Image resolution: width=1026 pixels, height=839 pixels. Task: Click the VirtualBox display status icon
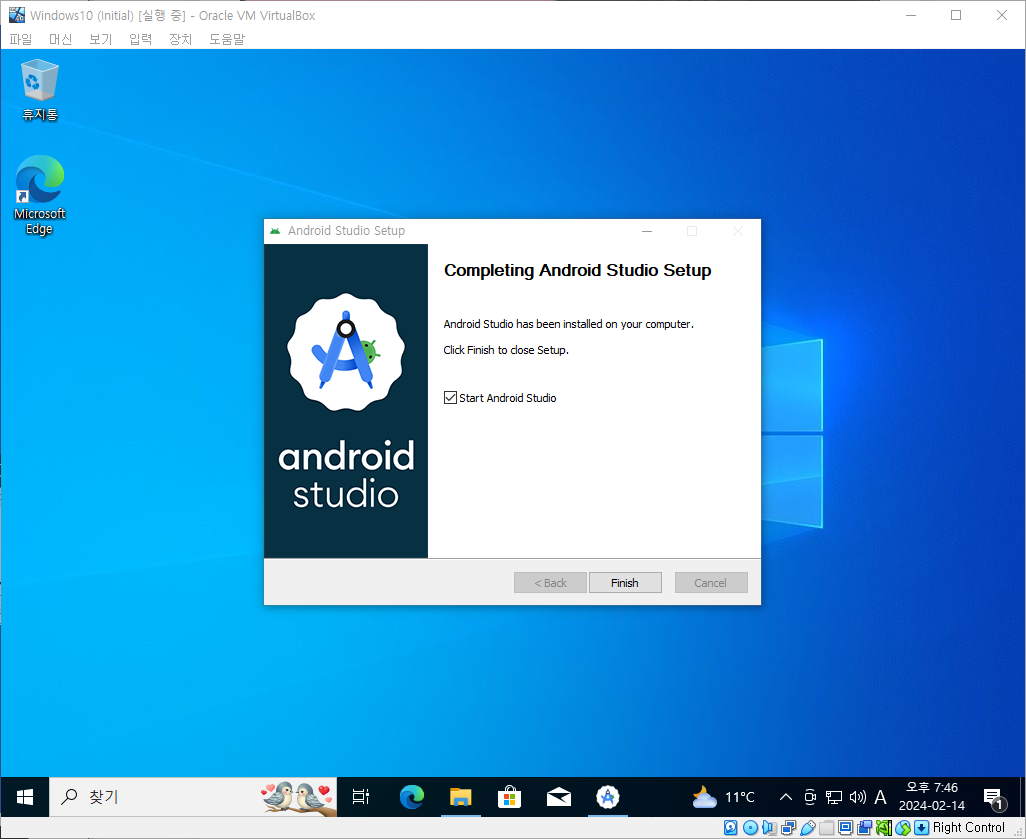(845, 828)
